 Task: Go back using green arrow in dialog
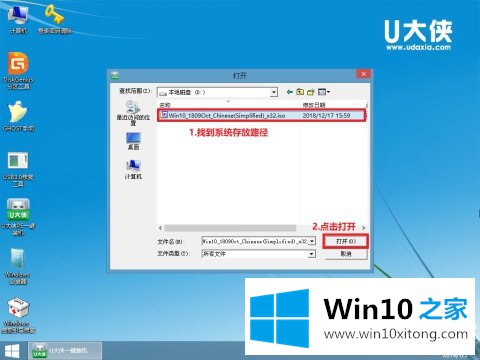290,92
